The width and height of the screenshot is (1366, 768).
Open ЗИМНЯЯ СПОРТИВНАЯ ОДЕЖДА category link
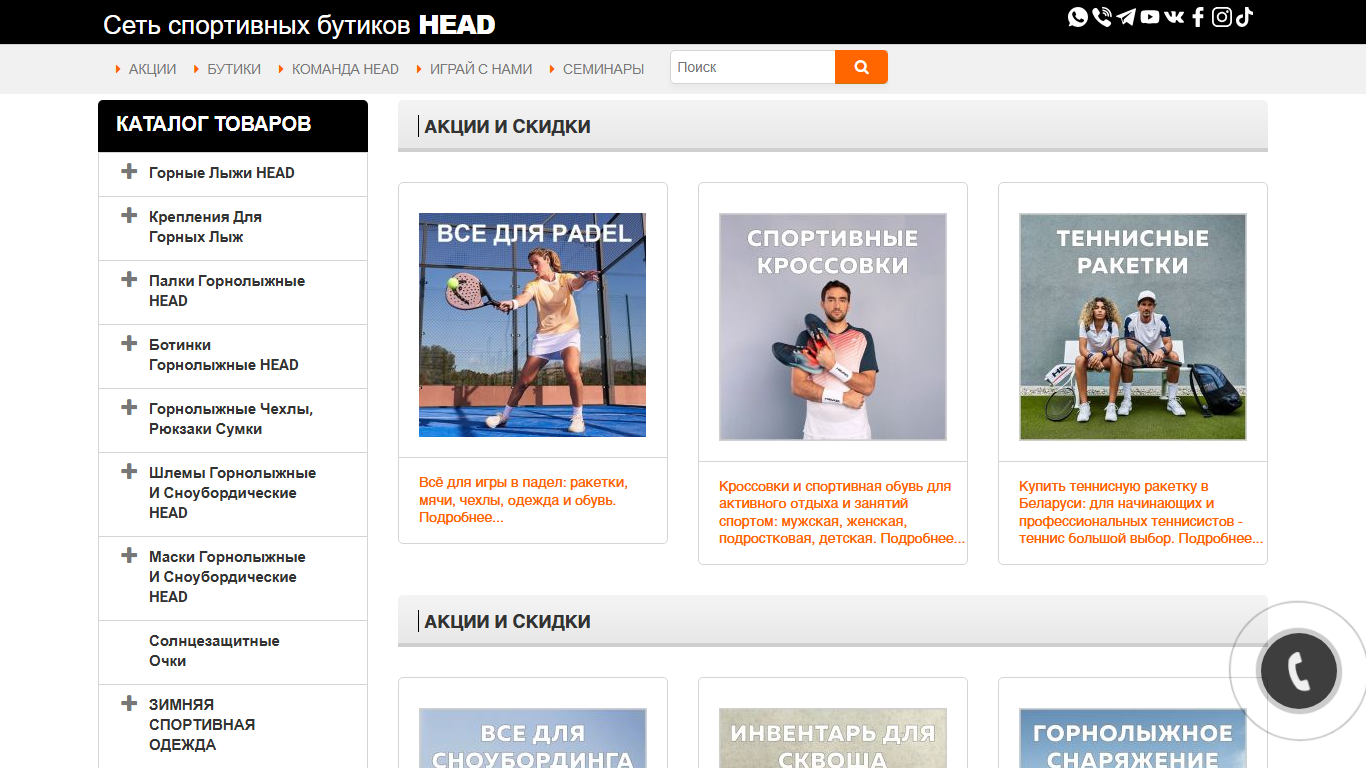click(202, 725)
